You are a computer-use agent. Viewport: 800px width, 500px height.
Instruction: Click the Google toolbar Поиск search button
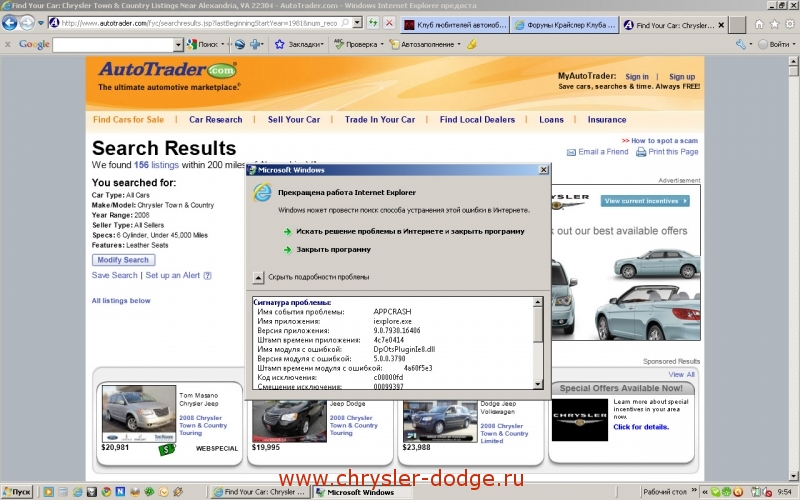[x=203, y=44]
